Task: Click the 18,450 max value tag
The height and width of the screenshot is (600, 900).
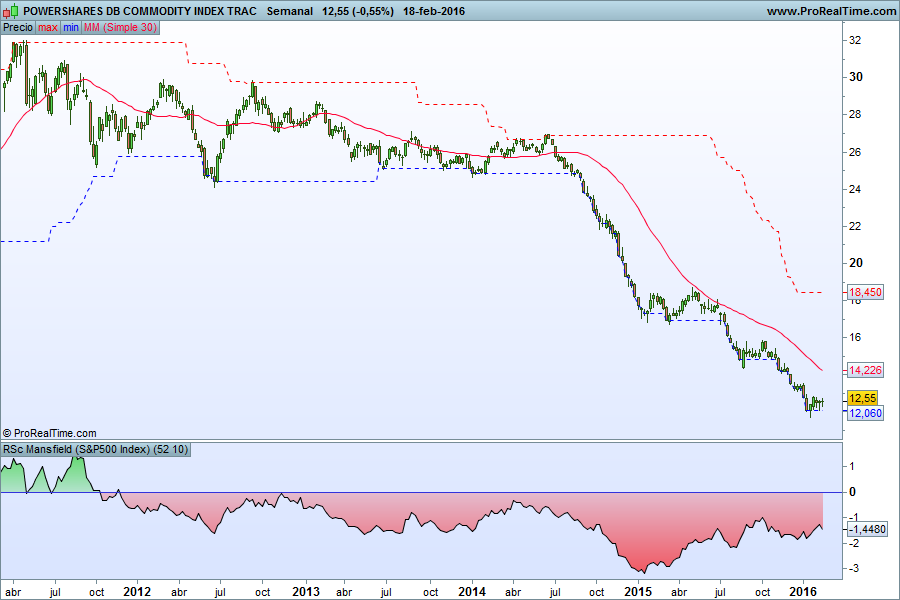Action: tap(865, 292)
